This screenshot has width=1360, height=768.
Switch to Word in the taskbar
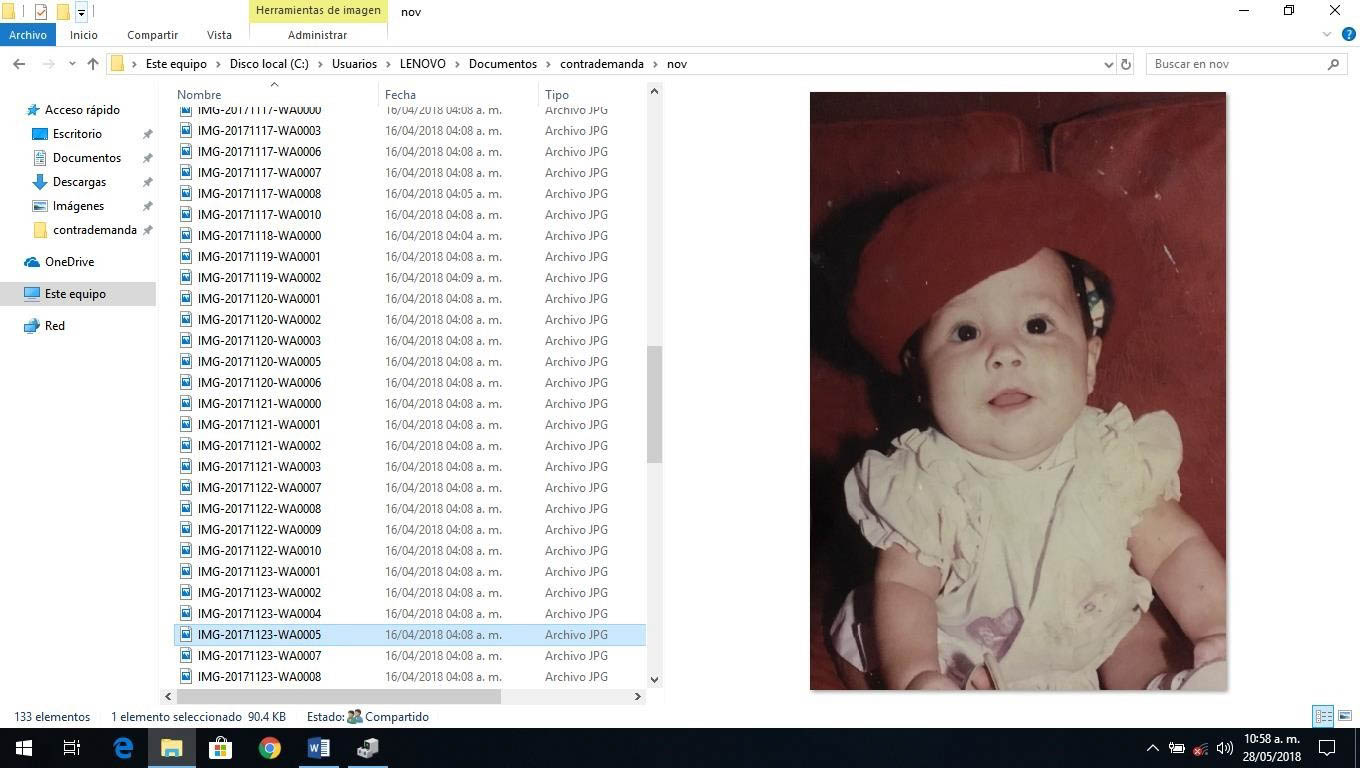(x=319, y=748)
